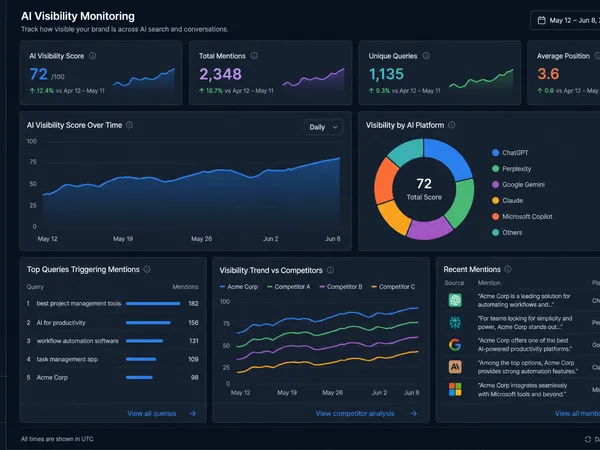Toggle Microsoft Copilot legend entry
Image resolution: width=600 pixels, height=450 pixels.
coord(522,217)
